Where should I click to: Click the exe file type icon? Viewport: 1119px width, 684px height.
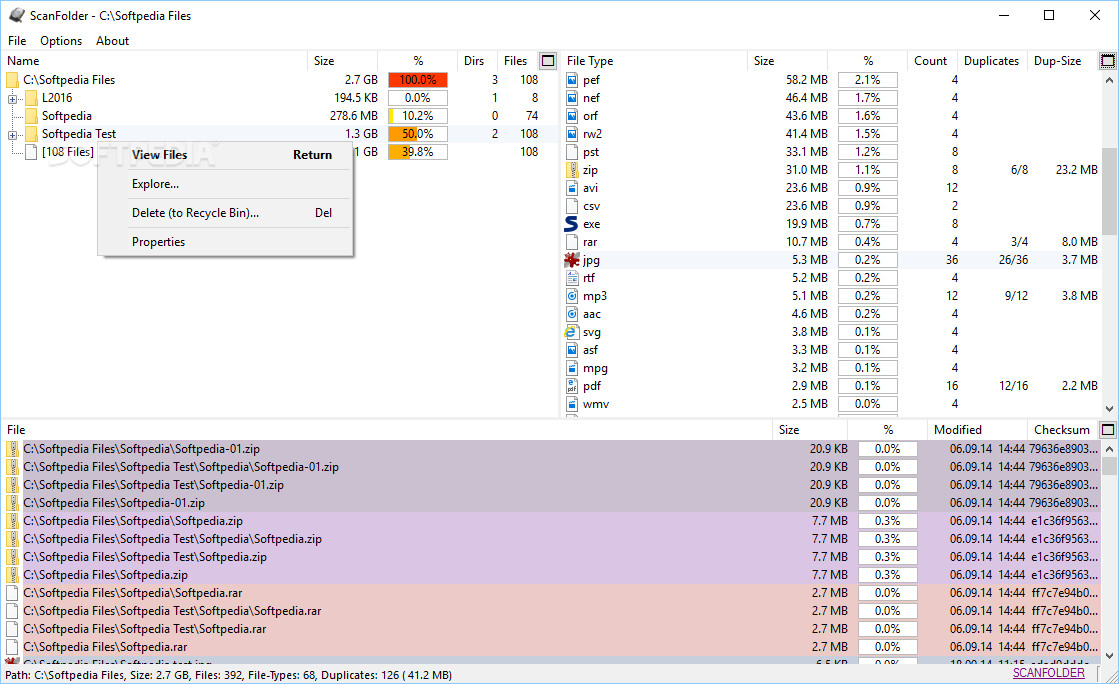coord(571,223)
